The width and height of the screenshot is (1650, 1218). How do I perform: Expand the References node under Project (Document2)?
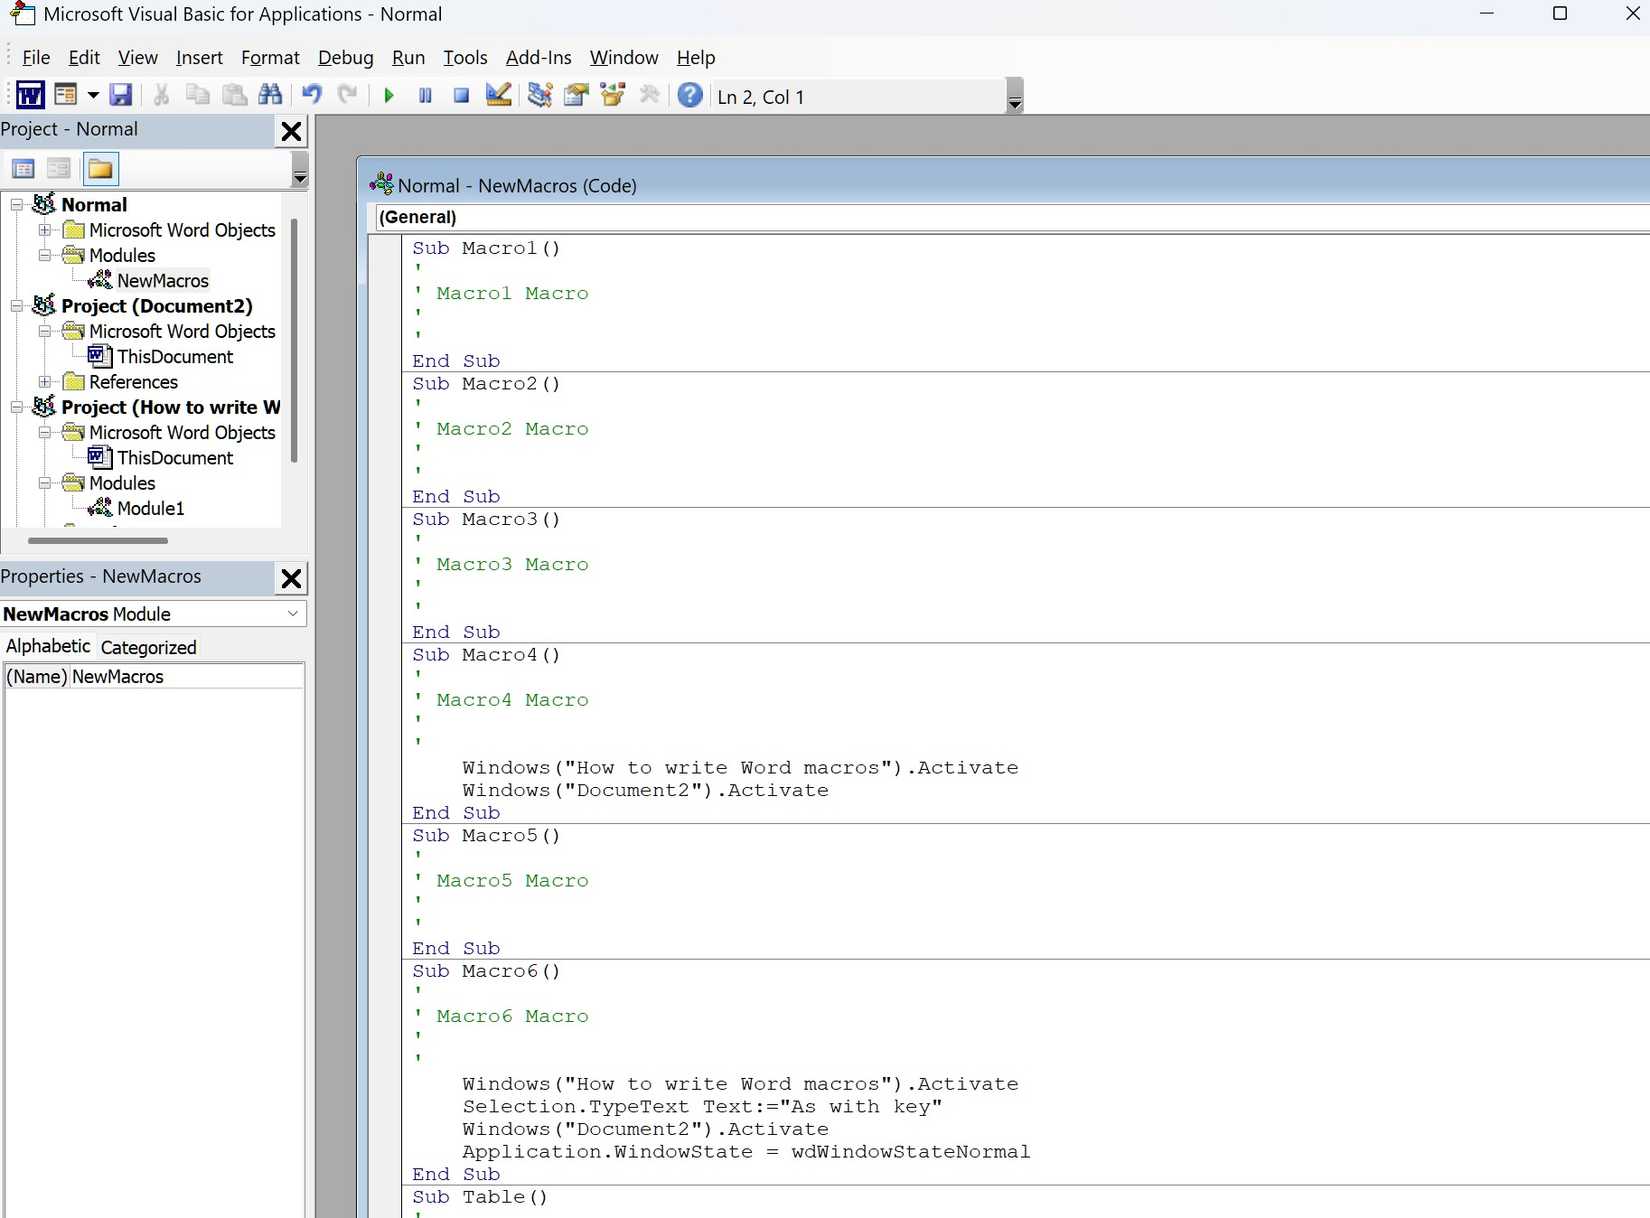pos(45,381)
